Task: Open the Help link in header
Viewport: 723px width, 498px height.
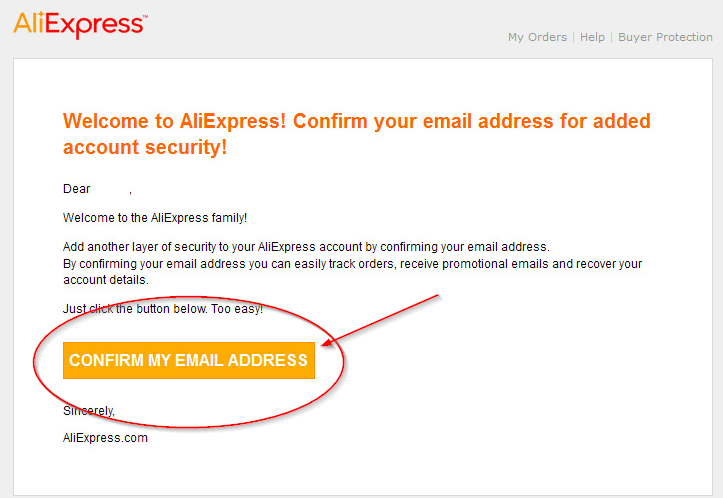Action: pyautogui.click(x=592, y=37)
